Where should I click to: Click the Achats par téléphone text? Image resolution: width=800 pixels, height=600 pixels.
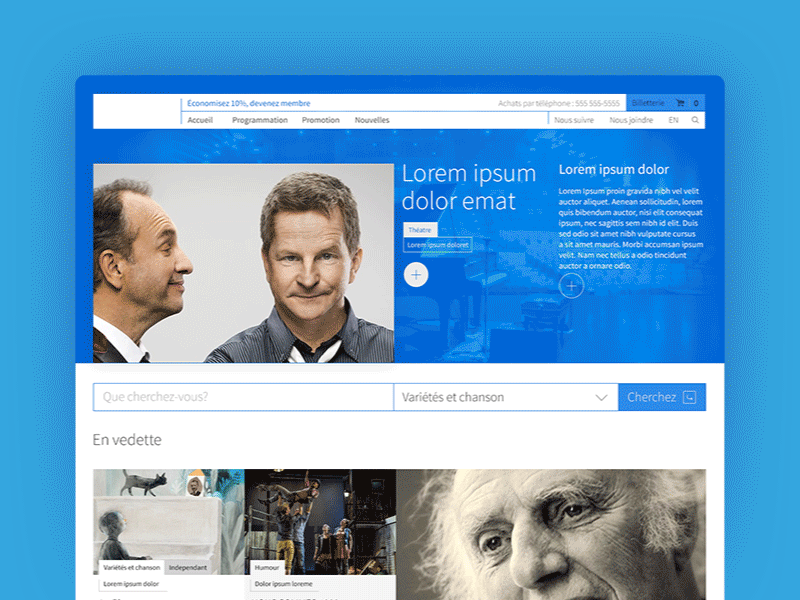(x=559, y=103)
